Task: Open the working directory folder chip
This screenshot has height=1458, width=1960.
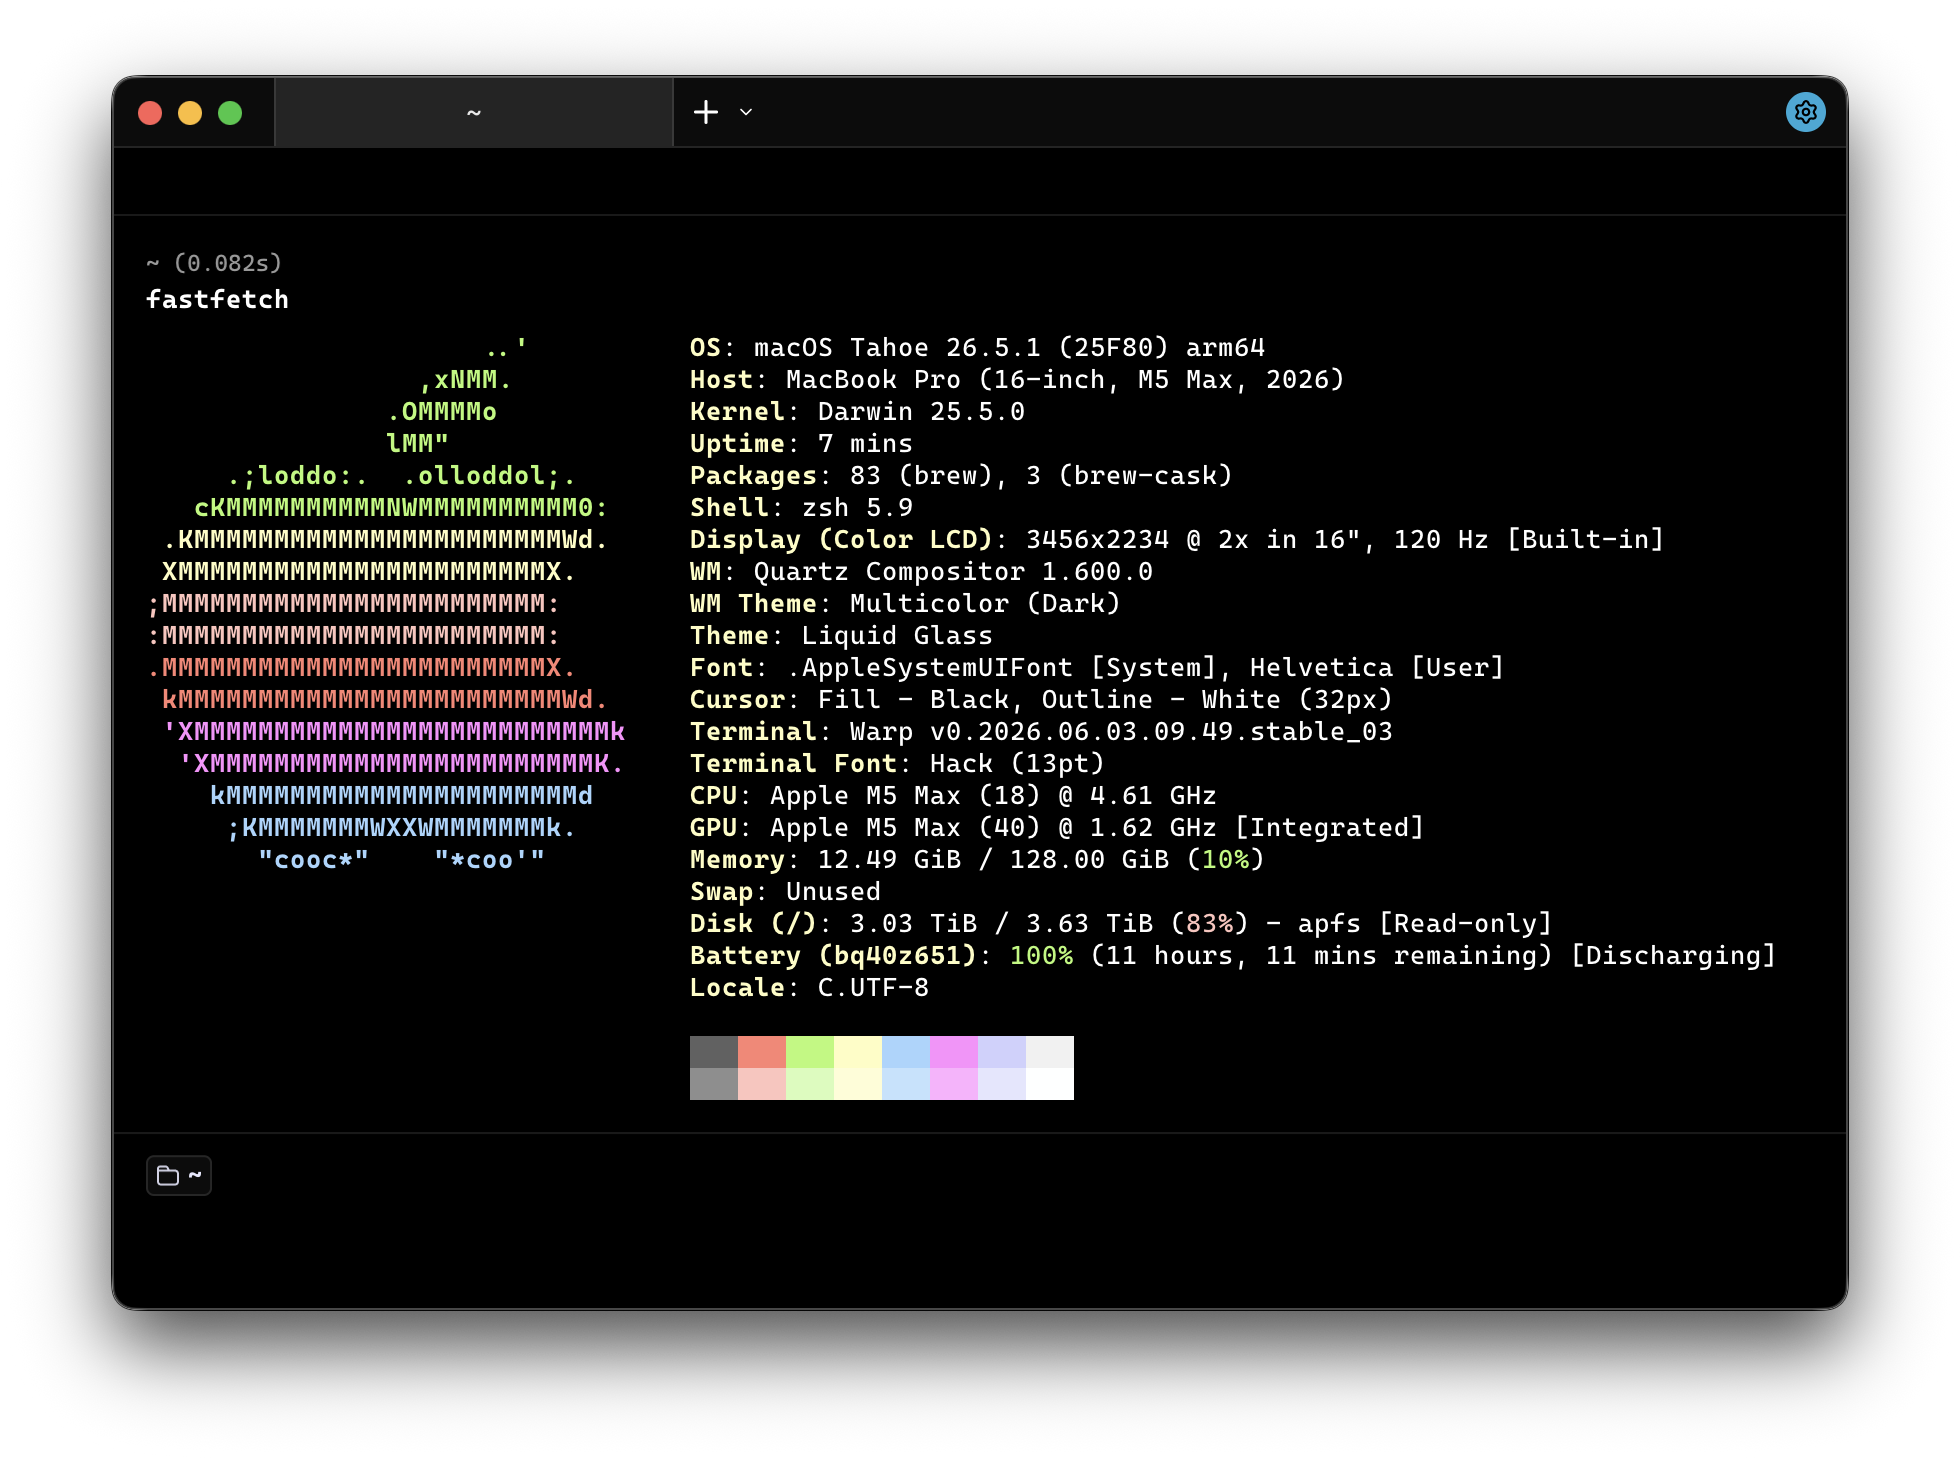Action: tap(179, 1175)
